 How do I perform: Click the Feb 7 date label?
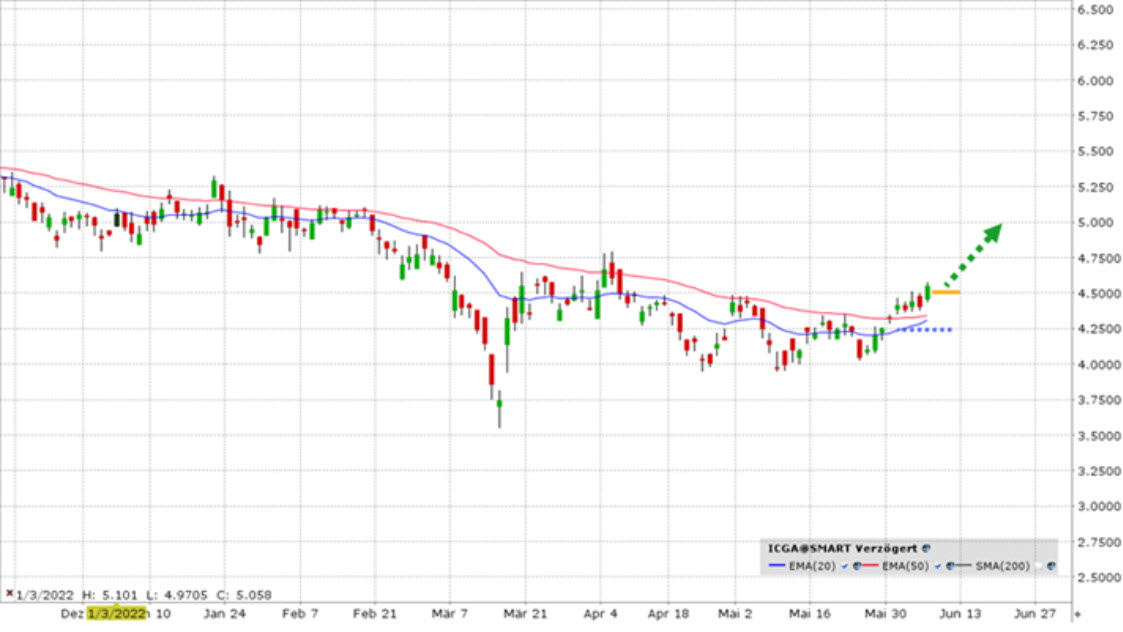pyautogui.click(x=300, y=613)
